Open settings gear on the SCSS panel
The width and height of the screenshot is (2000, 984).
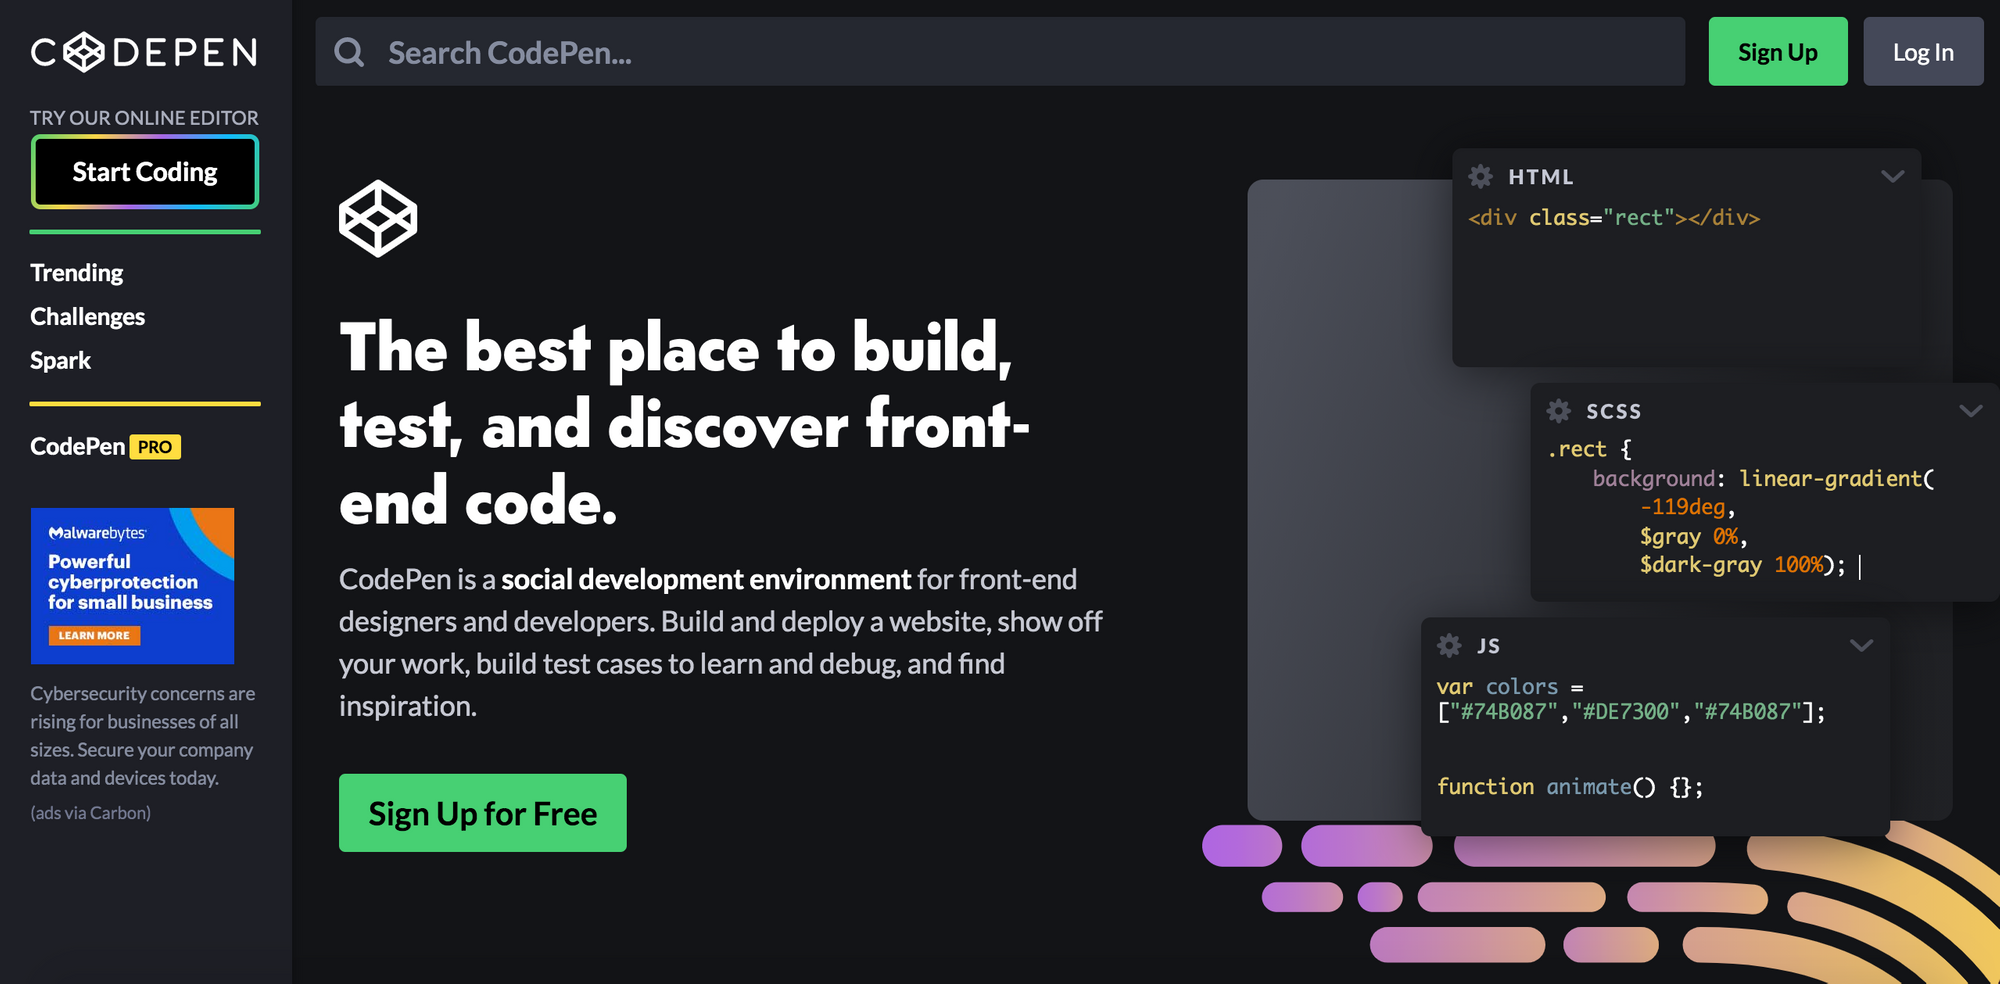pos(1558,411)
